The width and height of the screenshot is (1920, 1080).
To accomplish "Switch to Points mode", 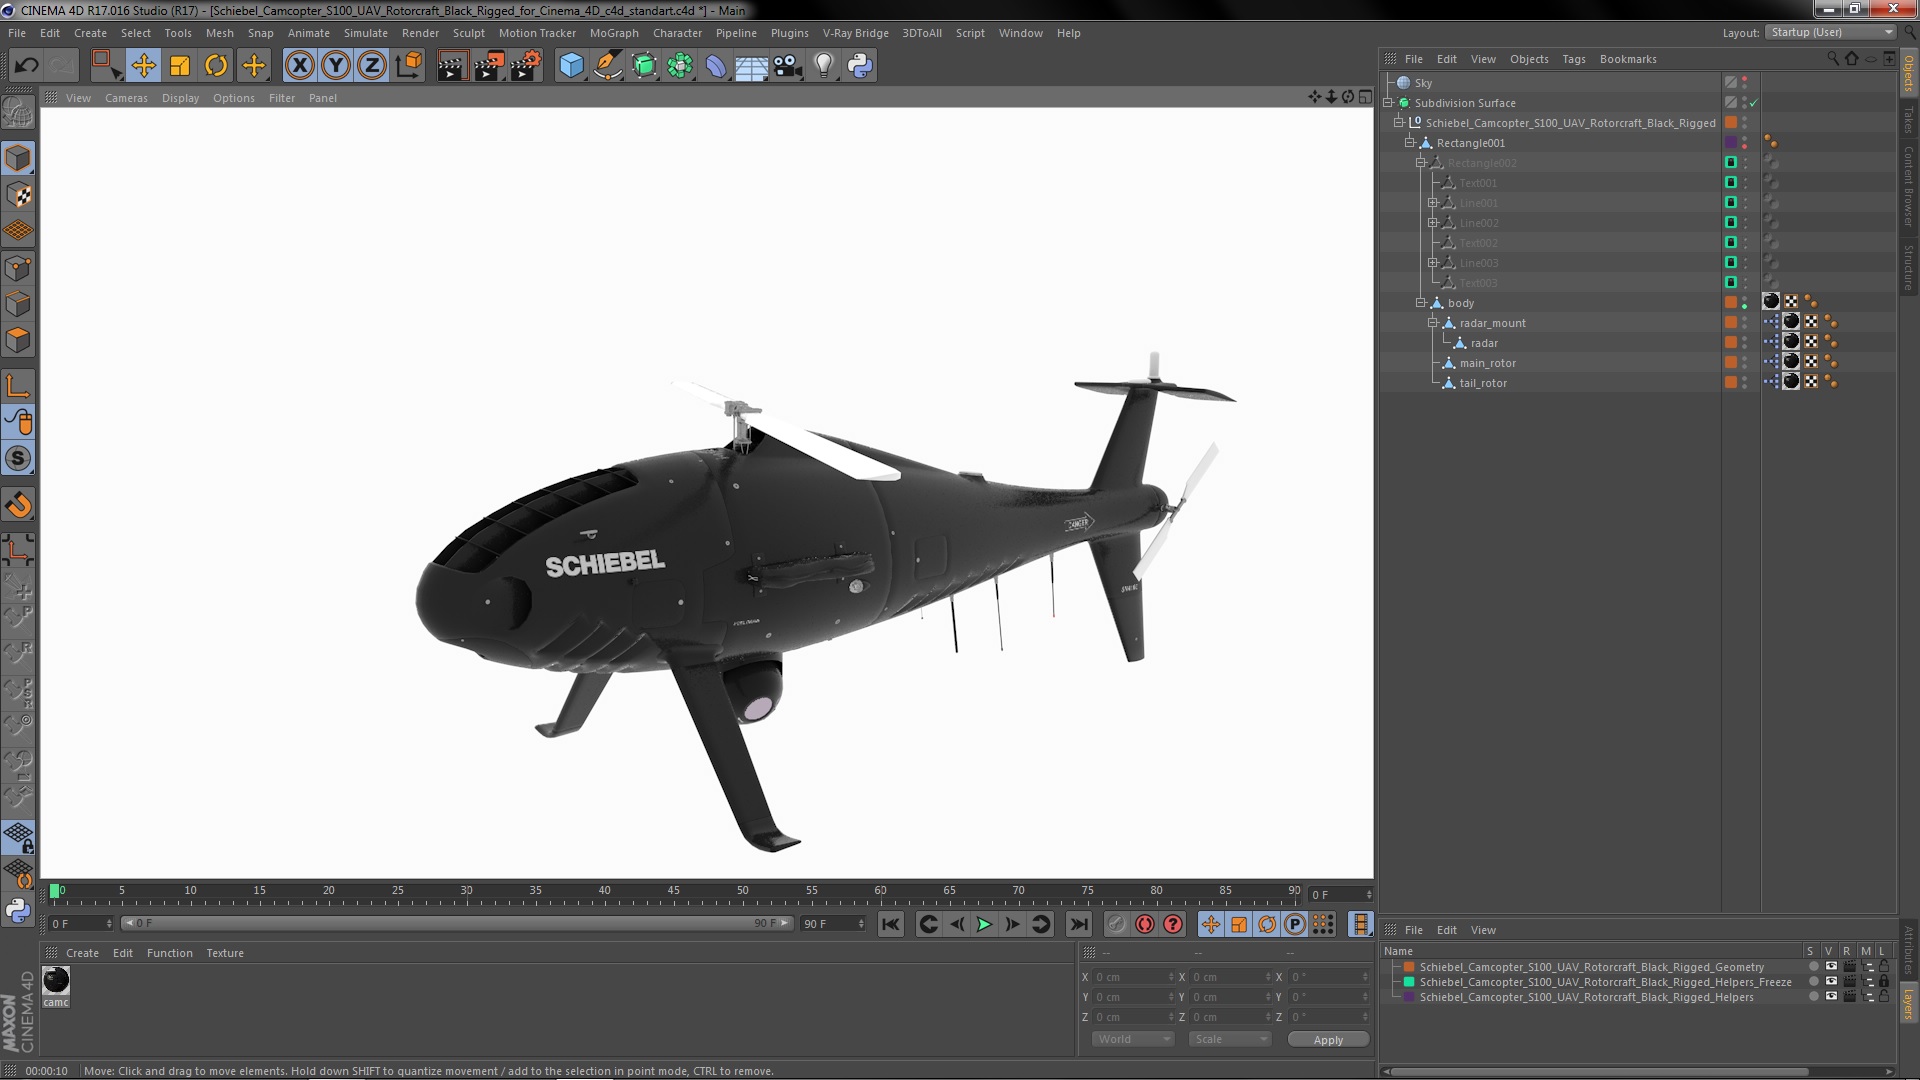I will point(18,268).
